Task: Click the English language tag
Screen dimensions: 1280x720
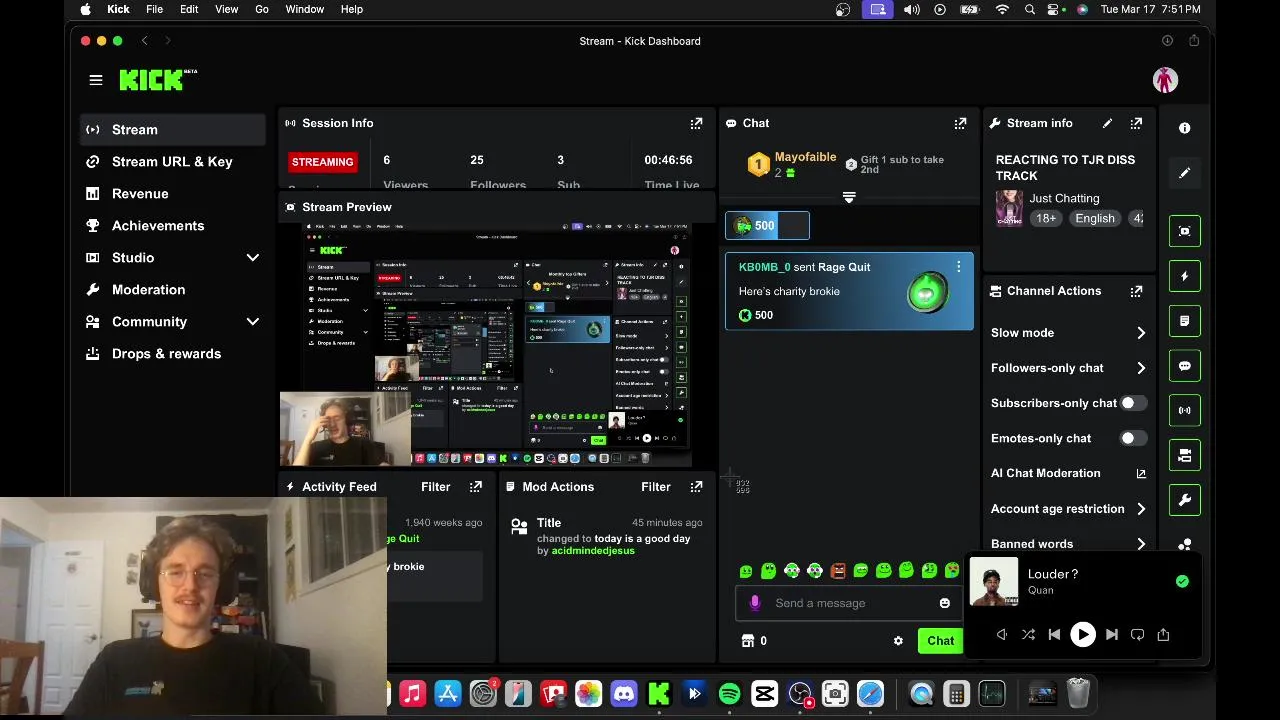Action: pos(1095,218)
